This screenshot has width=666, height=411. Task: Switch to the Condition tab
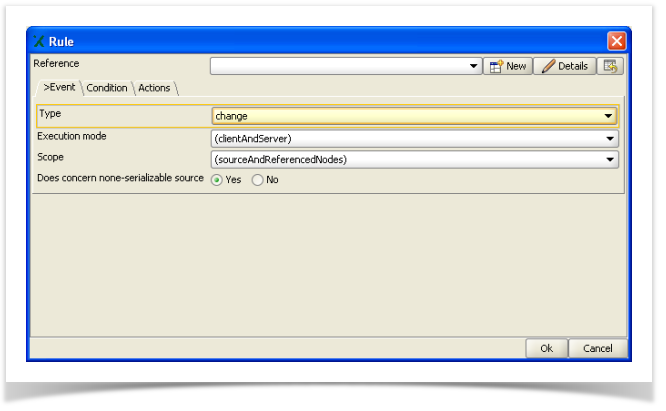106,88
